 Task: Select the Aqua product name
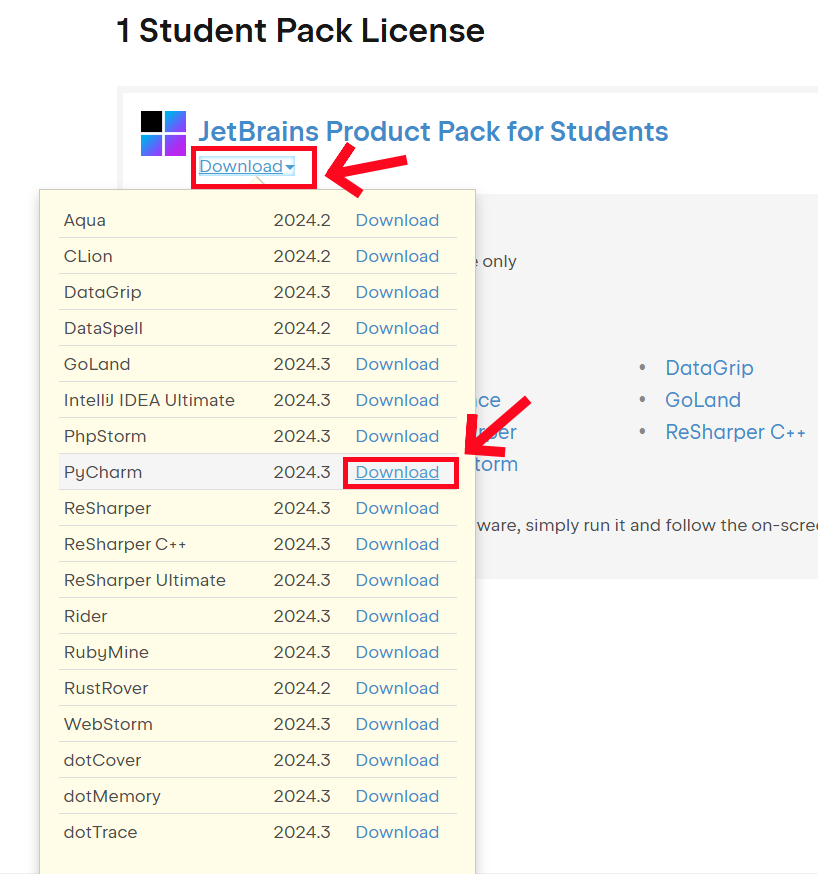coord(85,220)
